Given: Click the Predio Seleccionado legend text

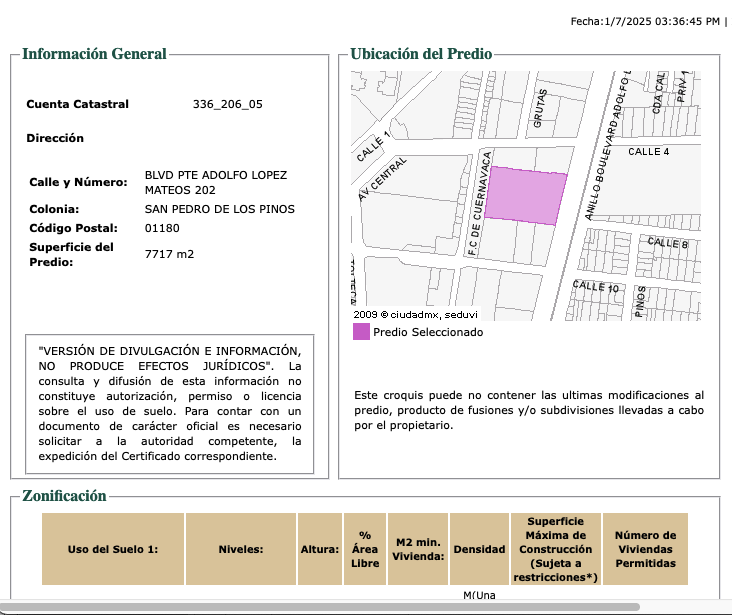Looking at the screenshot, I should tap(428, 332).
